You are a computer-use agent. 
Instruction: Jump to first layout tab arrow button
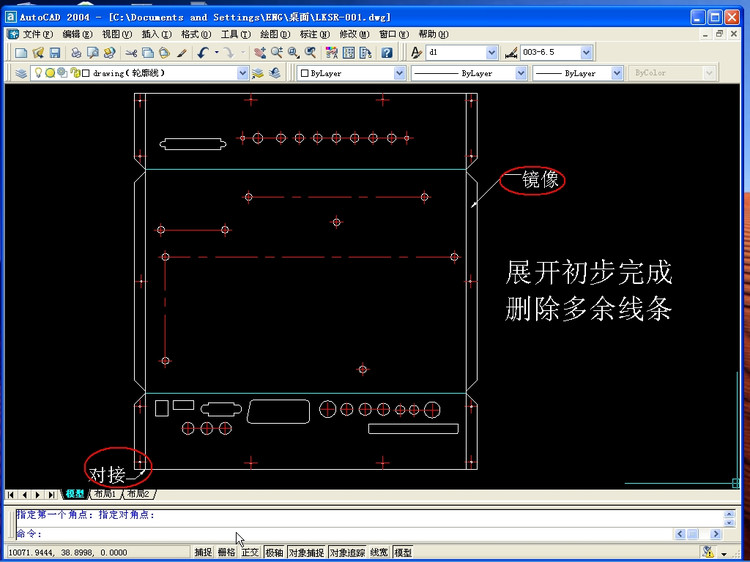click(x=11, y=495)
